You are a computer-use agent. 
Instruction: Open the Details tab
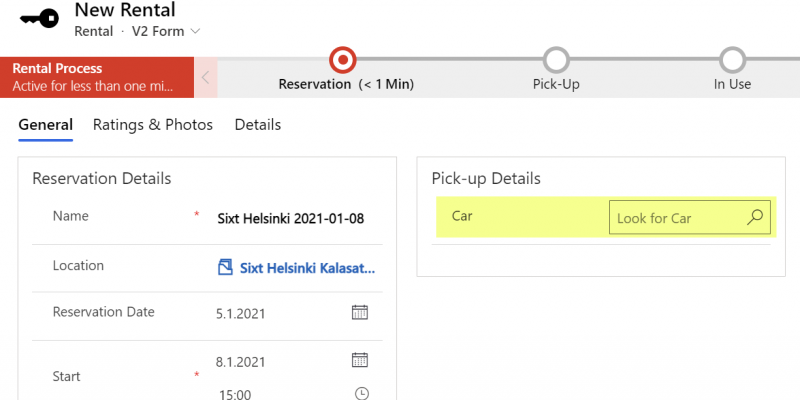coord(258,125)
